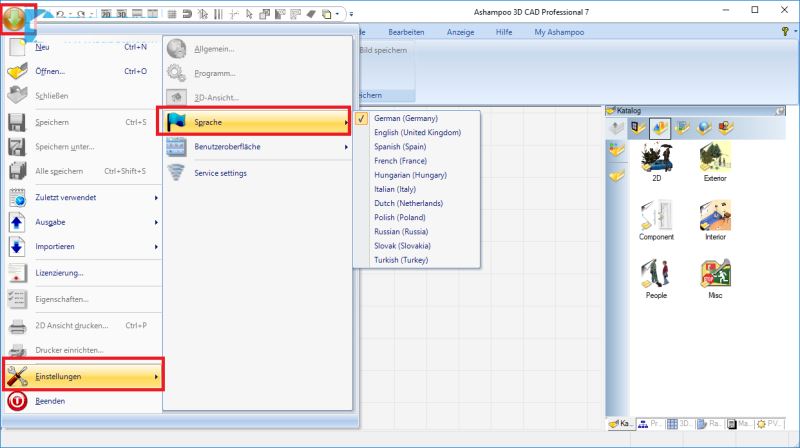The width and height of the screenshot is (800, 448).
Task: Choose Slovak (Slovakia) language
Action: click(417, 246)
